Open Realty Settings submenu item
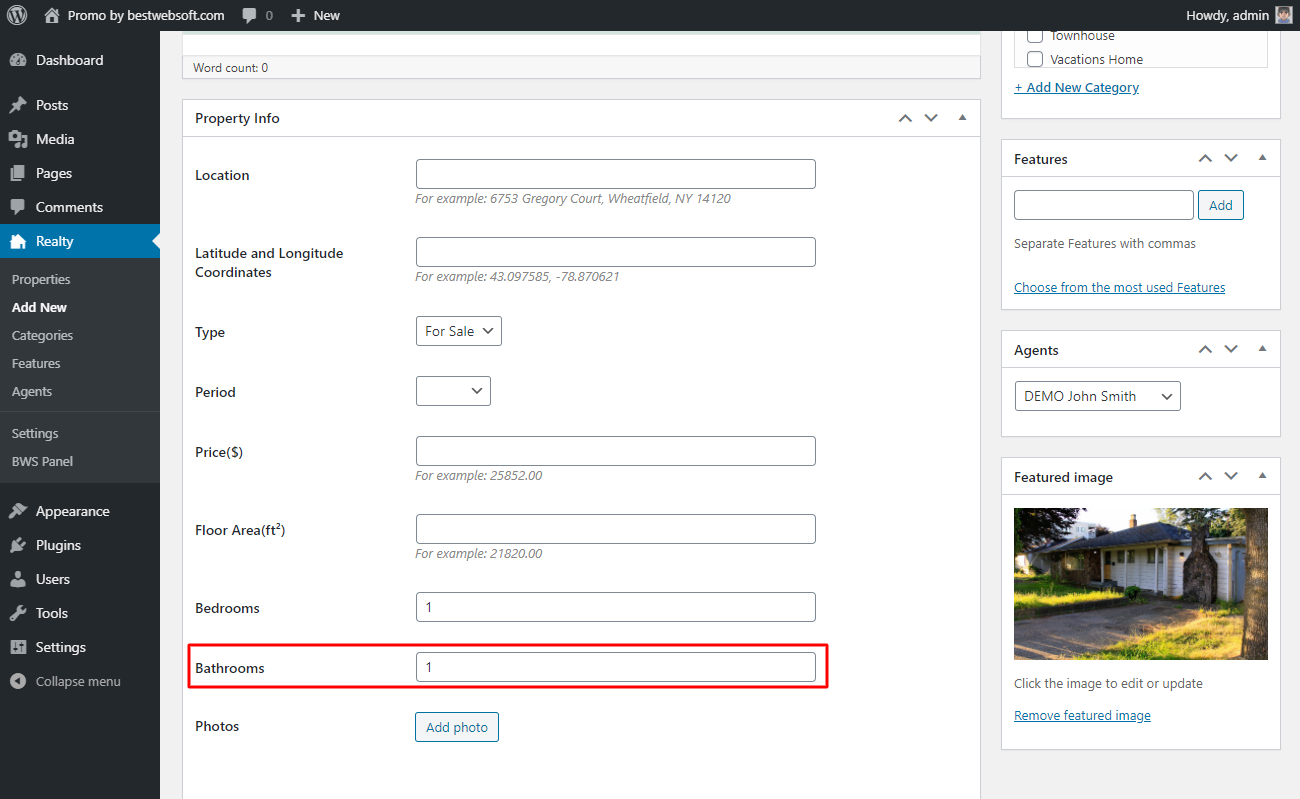The width and height of the screenshot is (1300, 799). pos(35,433)
